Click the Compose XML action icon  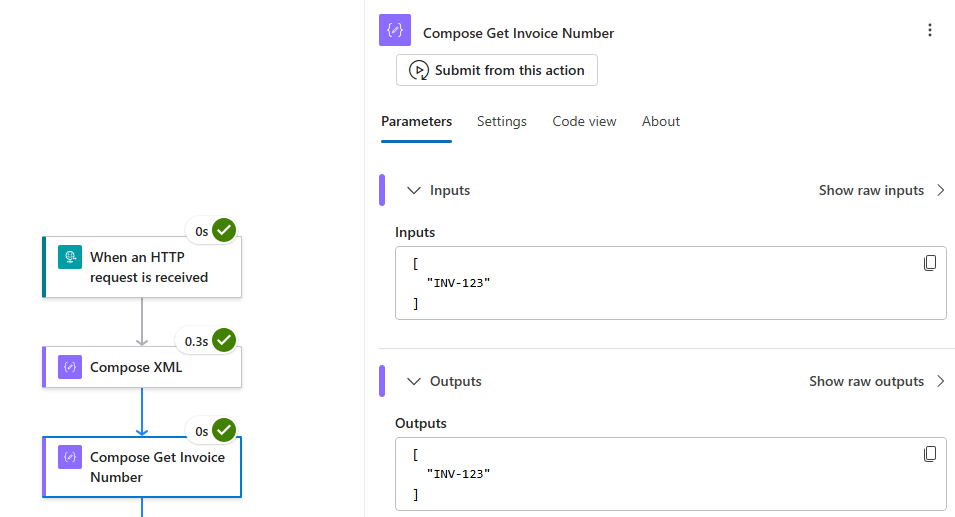point(69,367)
